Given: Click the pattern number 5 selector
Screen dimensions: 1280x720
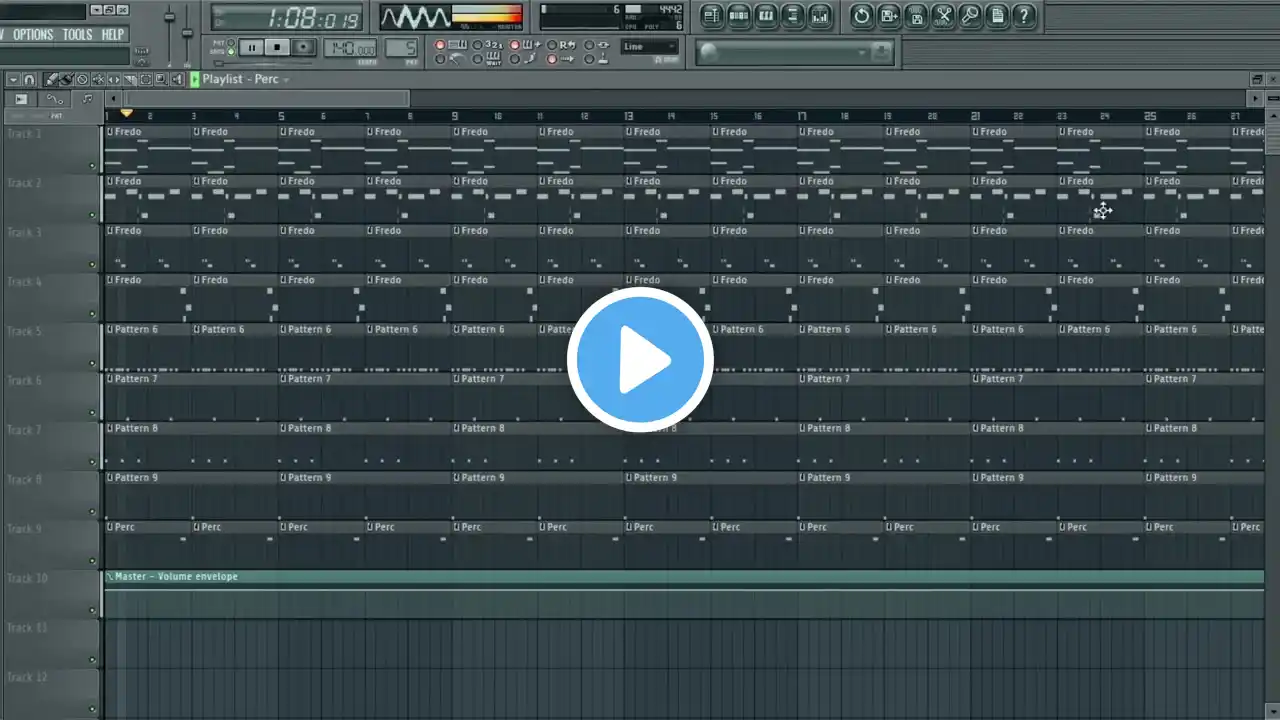Looking at the screenshot, I should pyautogui.click(x=401, y=48).
